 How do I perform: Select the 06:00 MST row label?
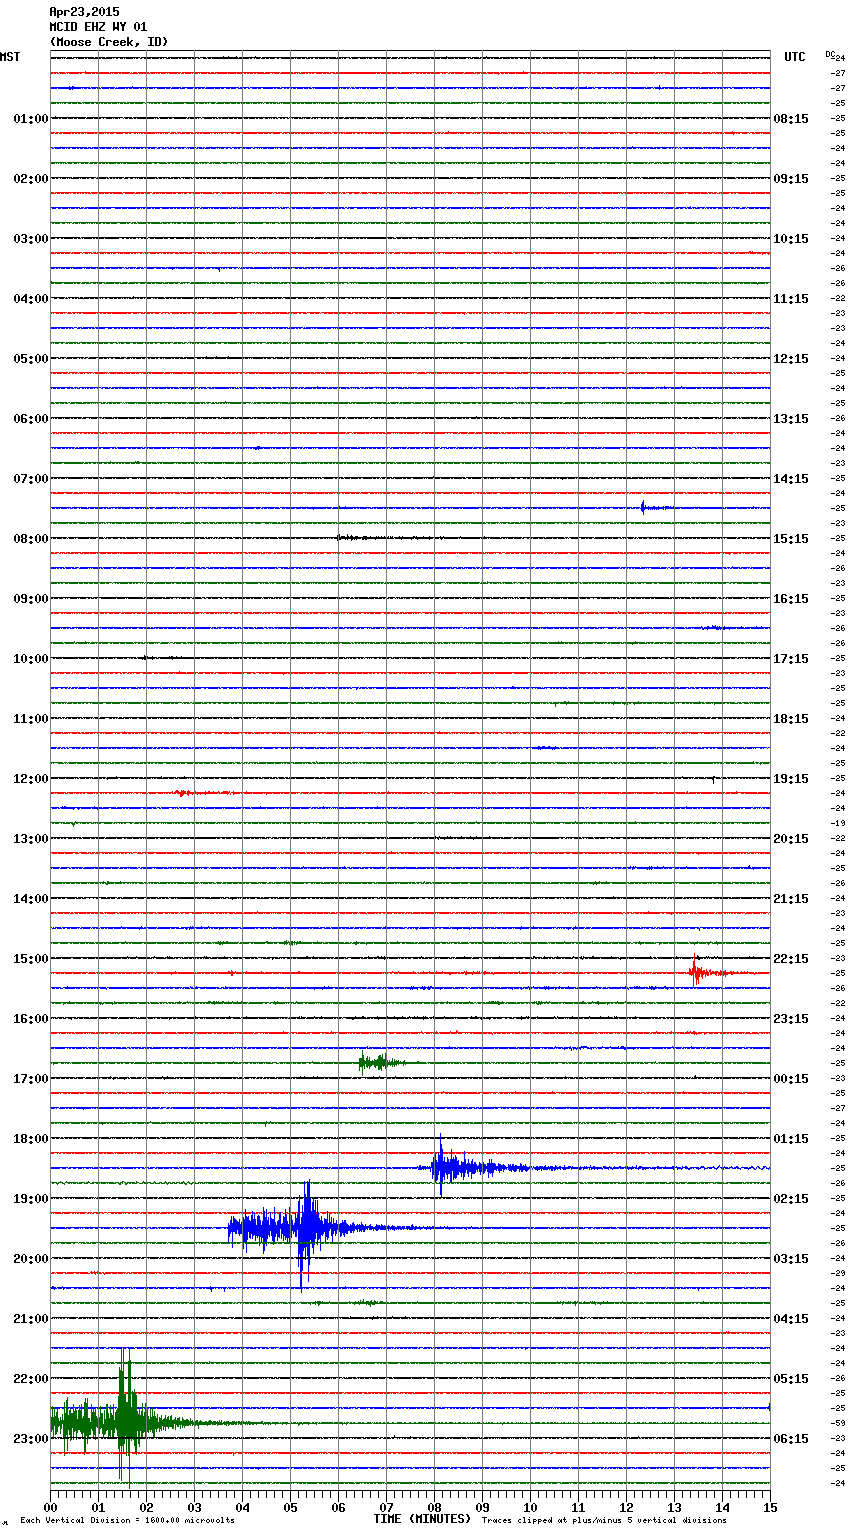coord(31,419)
